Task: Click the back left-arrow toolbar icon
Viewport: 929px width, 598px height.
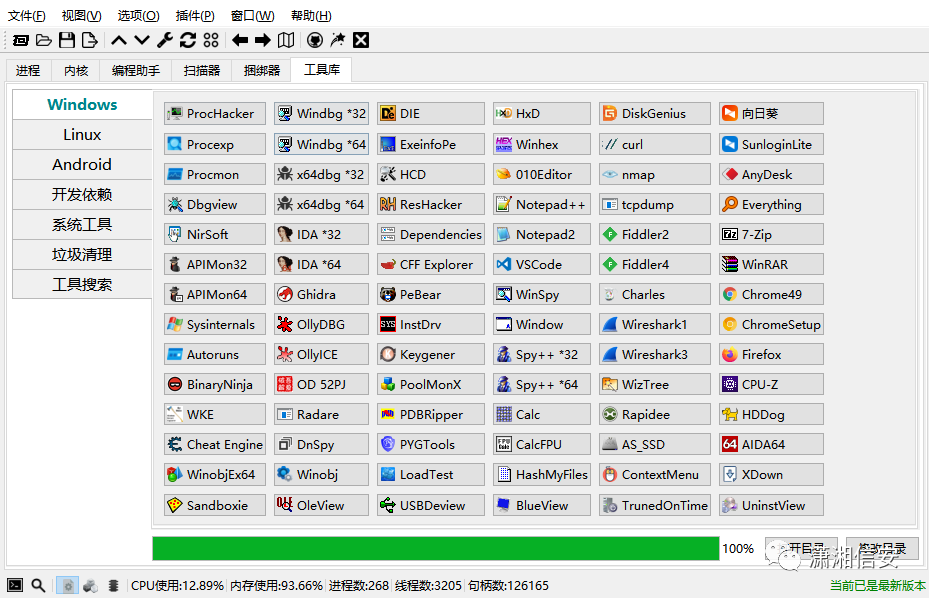Action: [240, 40]
